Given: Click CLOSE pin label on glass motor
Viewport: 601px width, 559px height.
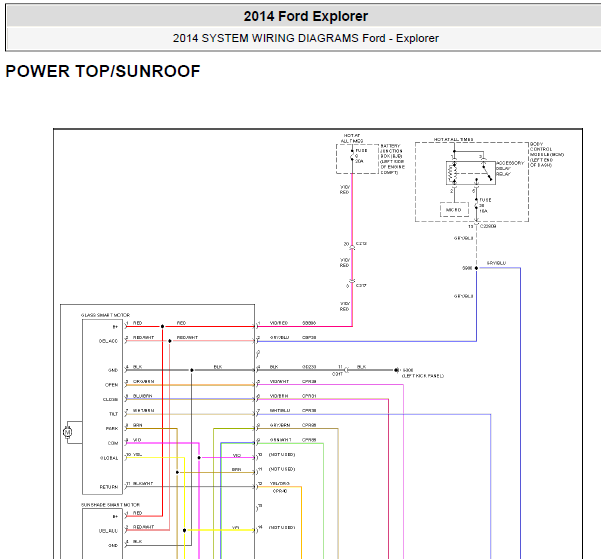Looking at the screenshot, I should (110, 400).
